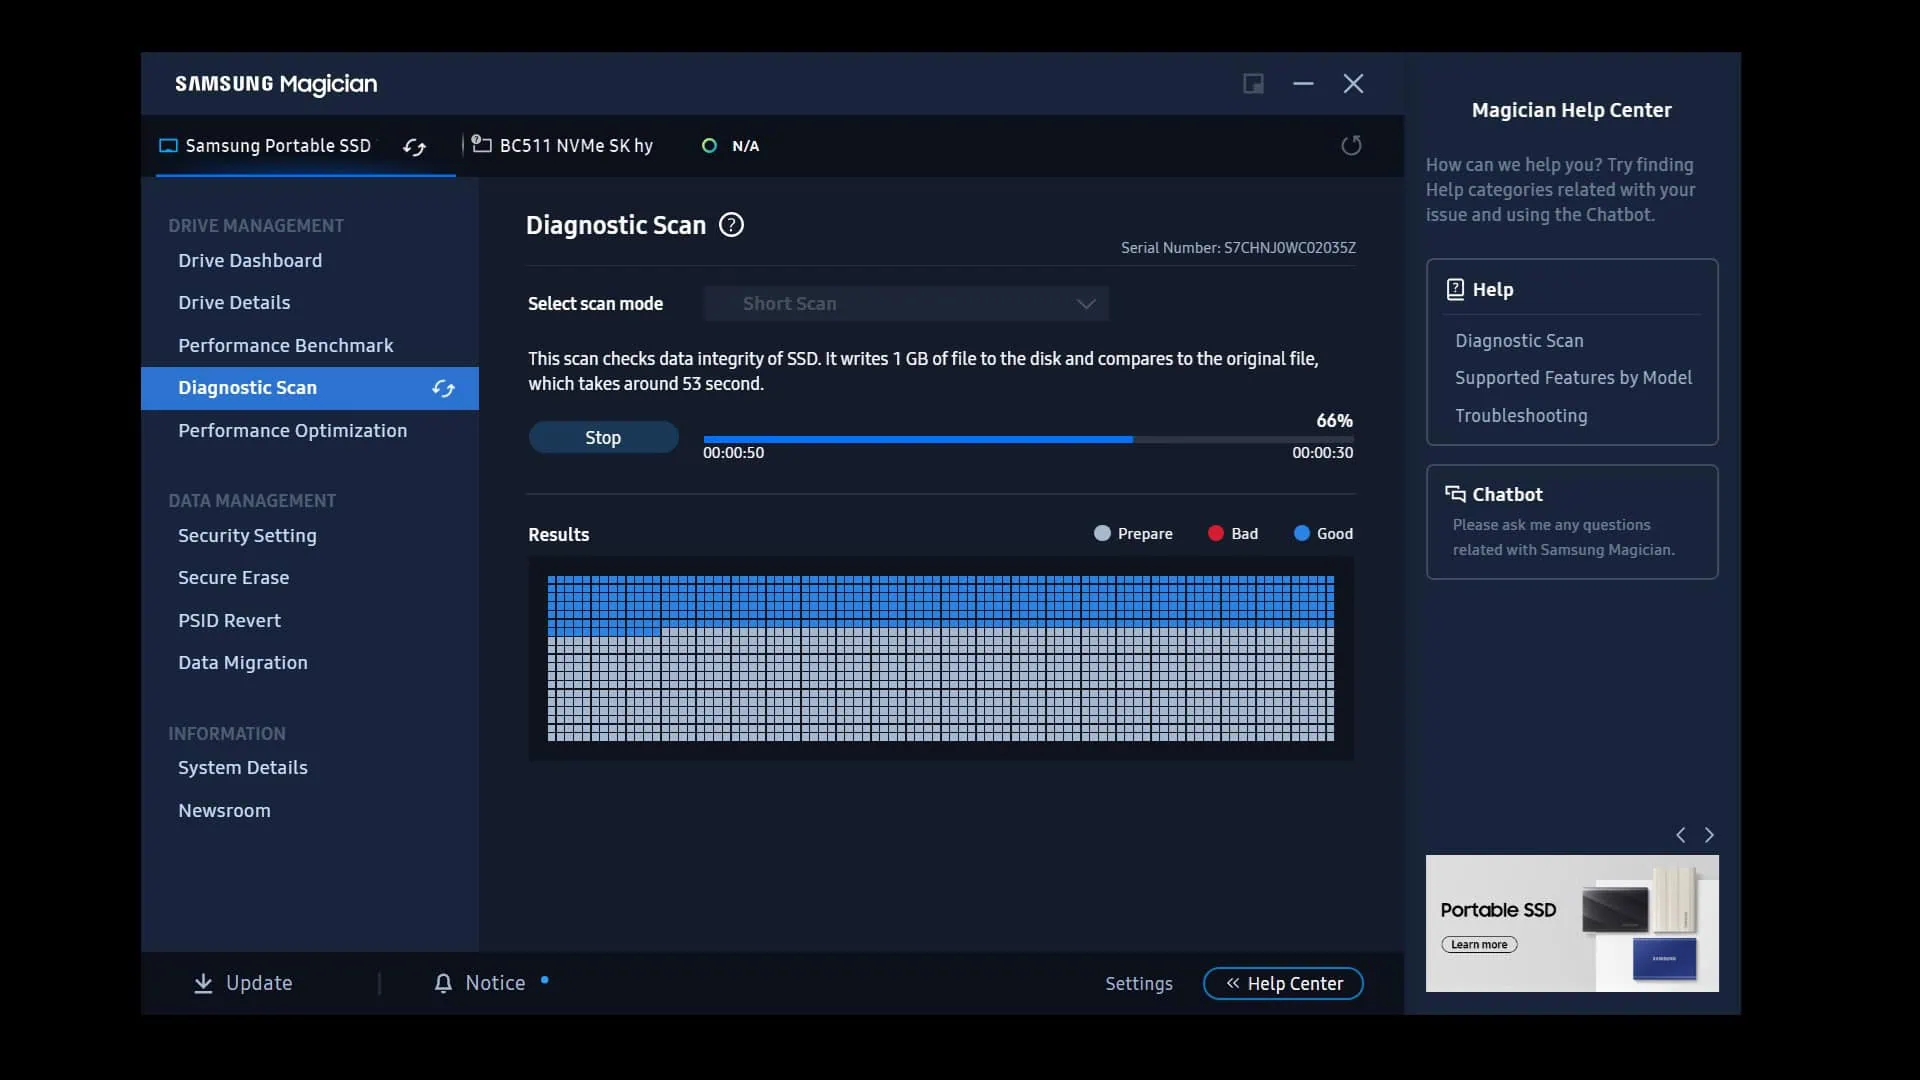Stop the running diagnostic scan
Viewport: 1920px width, 1080px height.
pyautogui.click(x=603, y=438)
